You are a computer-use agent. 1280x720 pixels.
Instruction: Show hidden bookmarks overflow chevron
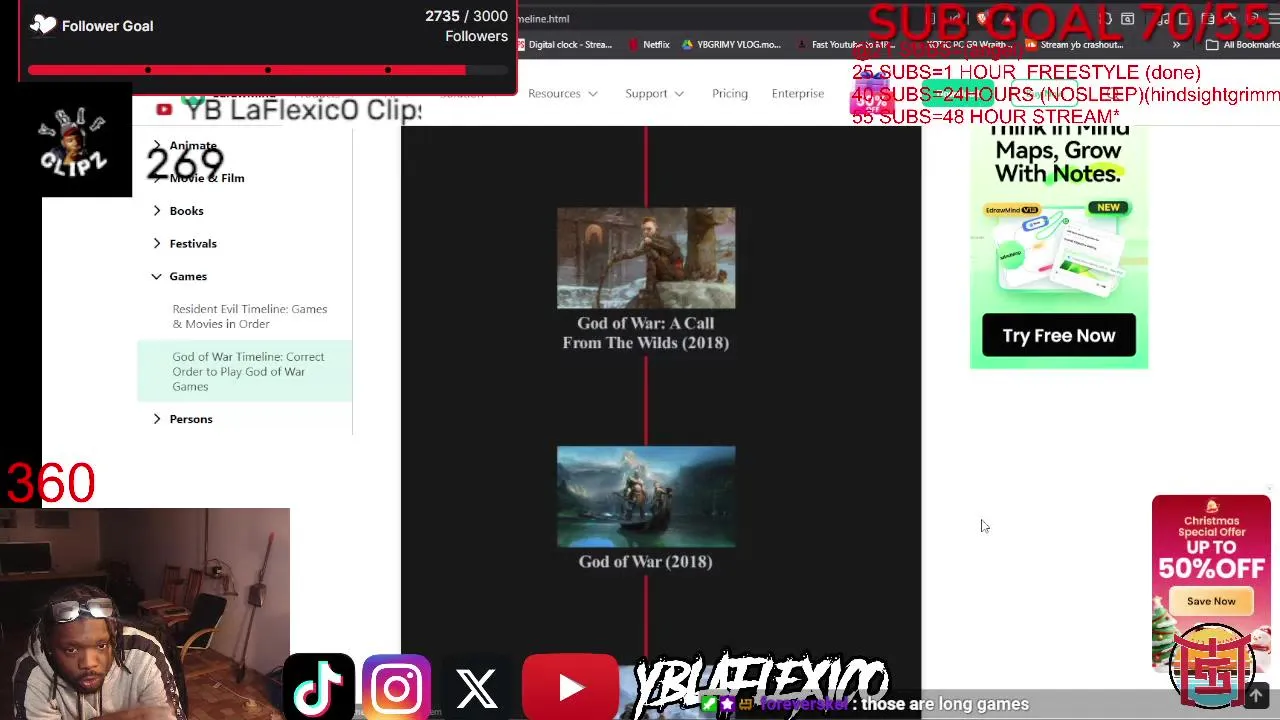coord(1176,45)
